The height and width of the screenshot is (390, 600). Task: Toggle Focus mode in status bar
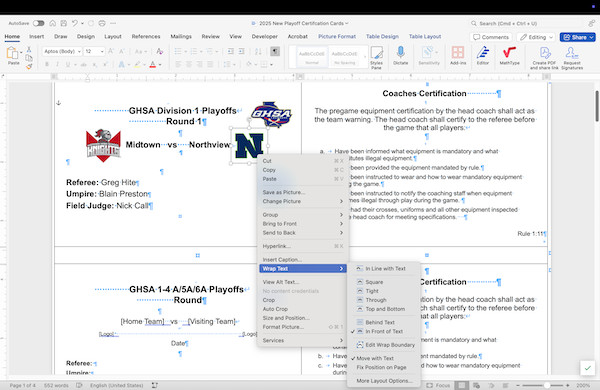439,385
